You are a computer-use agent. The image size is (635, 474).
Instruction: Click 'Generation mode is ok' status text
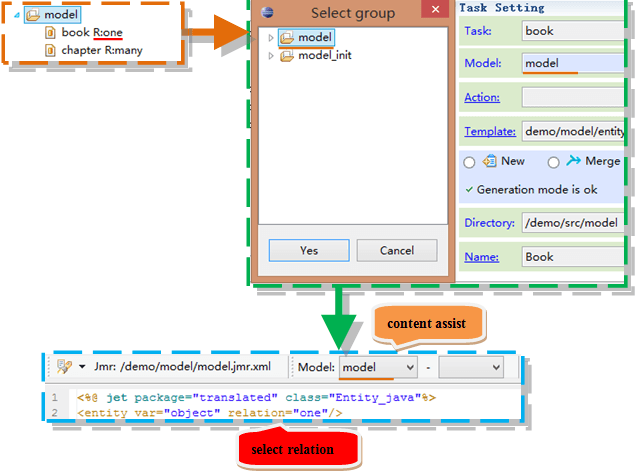tap(537, 190)
